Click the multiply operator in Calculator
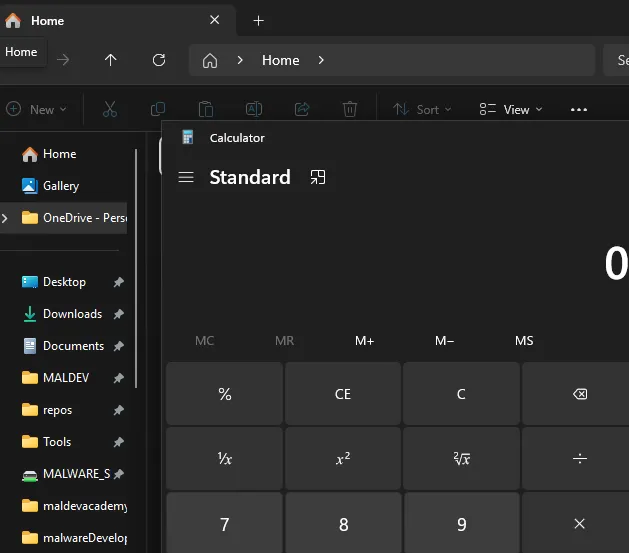The height and width of the screenshot is (553, 629). coord(580,523)
